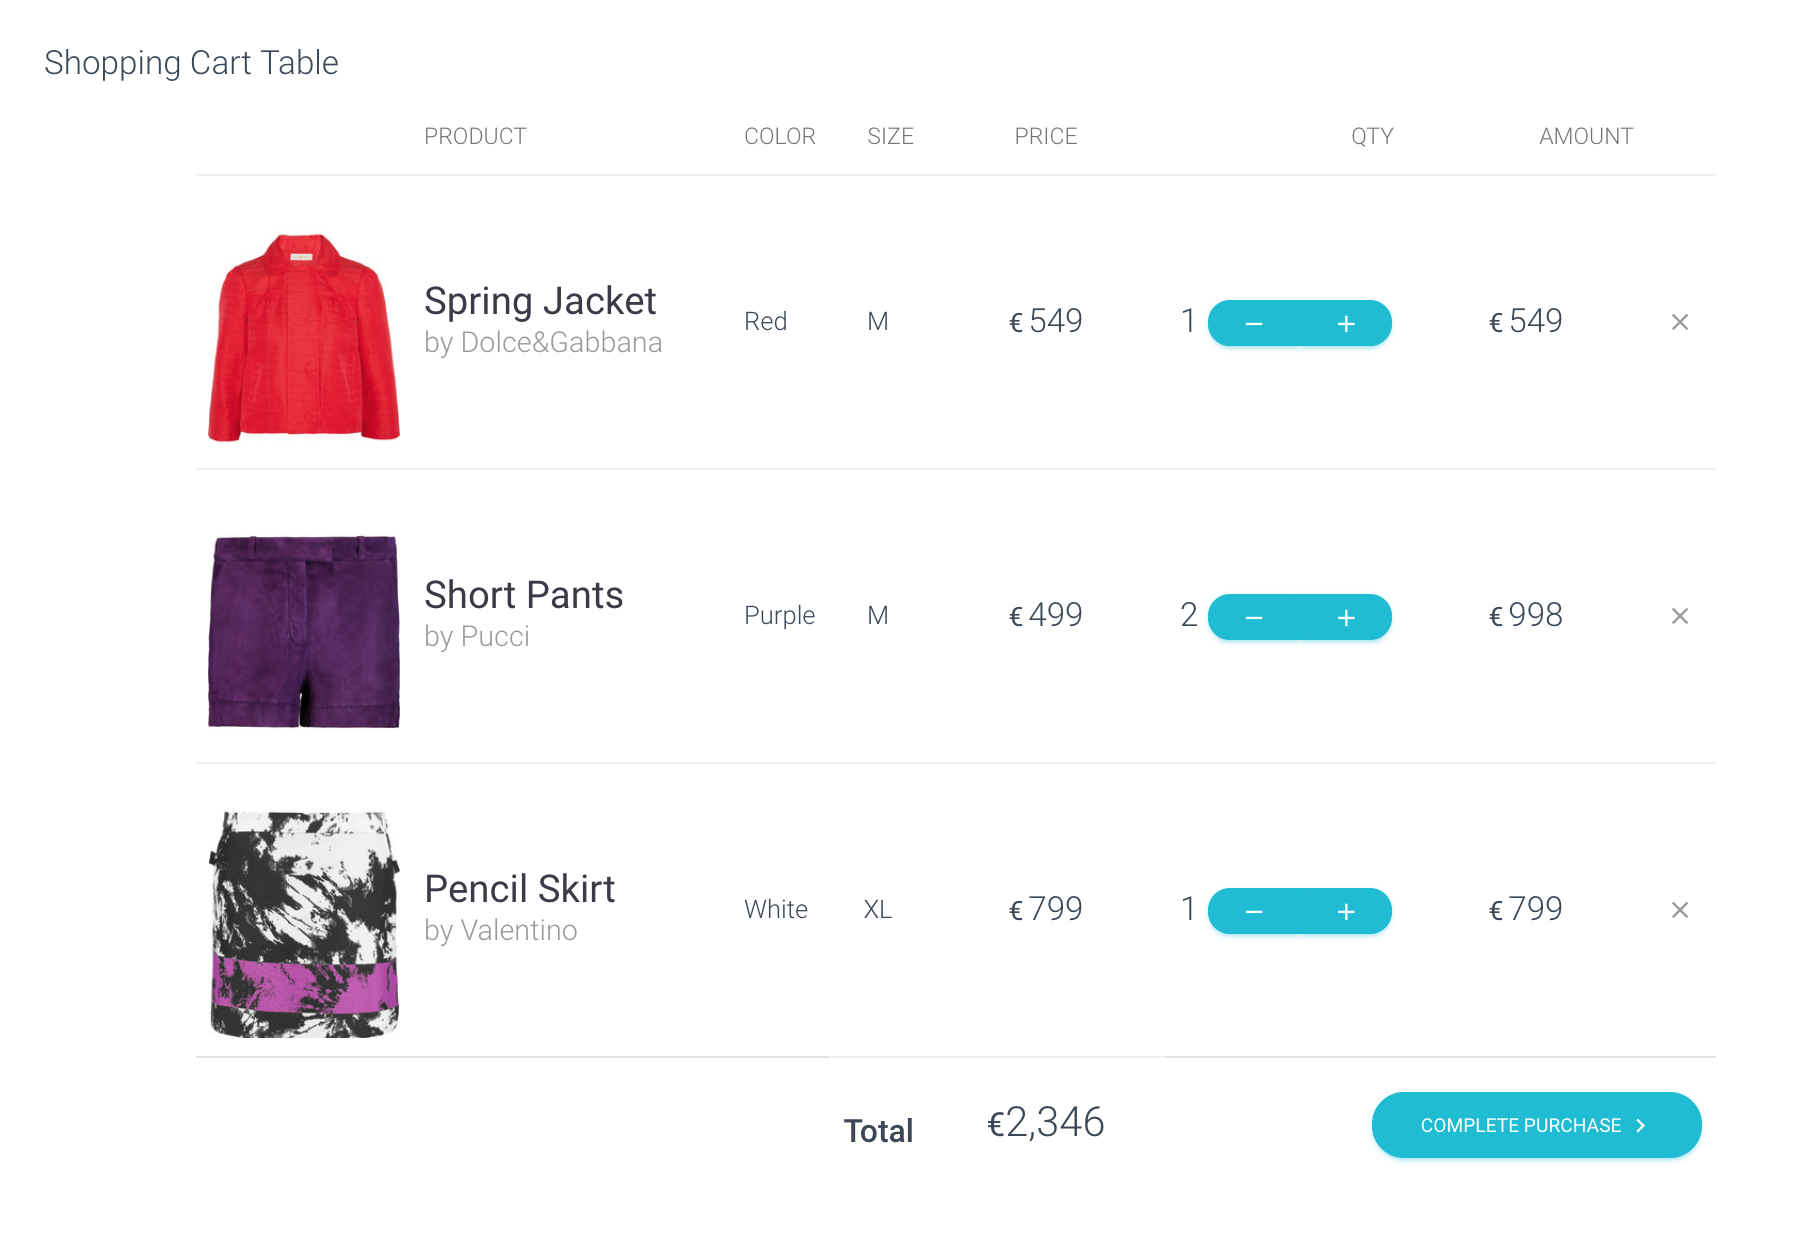Open the Pencil Skirt product title
1812x1238 pixels.
pos(519,889)
